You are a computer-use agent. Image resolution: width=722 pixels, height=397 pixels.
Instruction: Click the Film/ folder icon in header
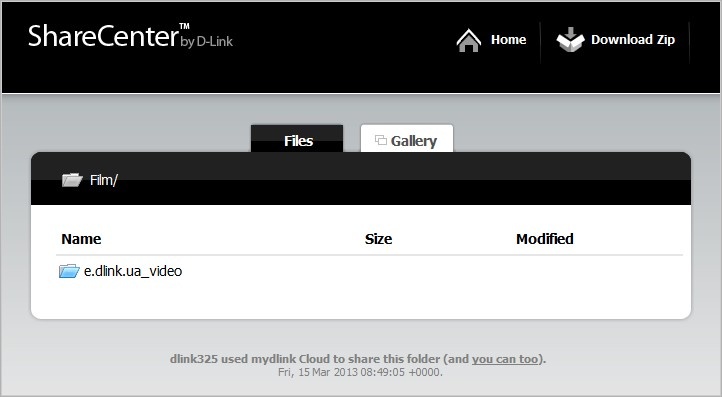point(72,180)
